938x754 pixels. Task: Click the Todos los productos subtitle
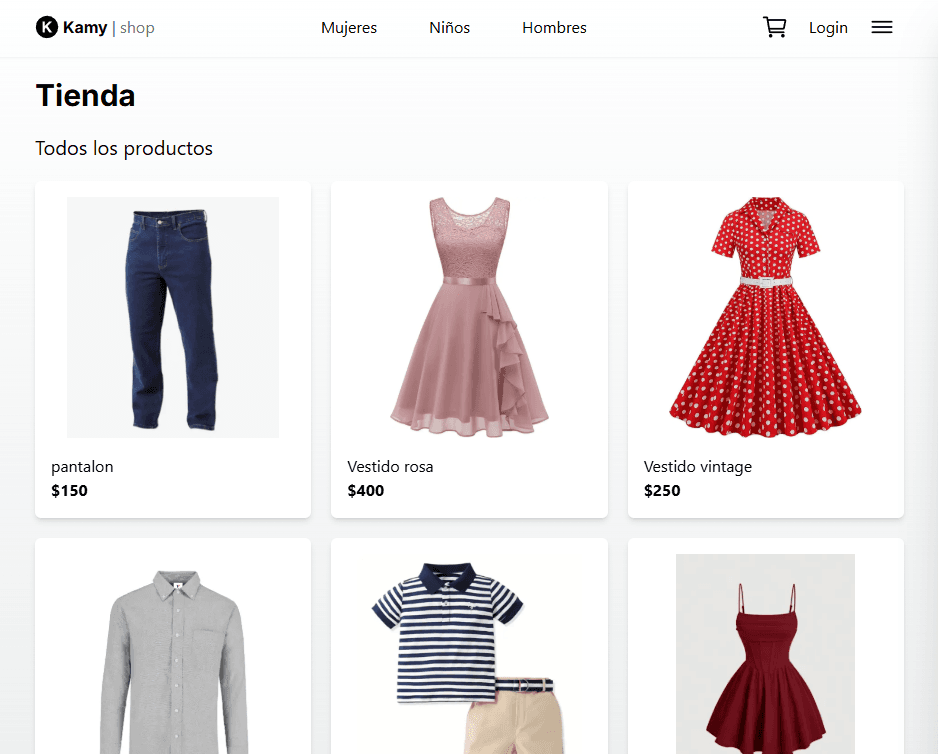(124, 148)
